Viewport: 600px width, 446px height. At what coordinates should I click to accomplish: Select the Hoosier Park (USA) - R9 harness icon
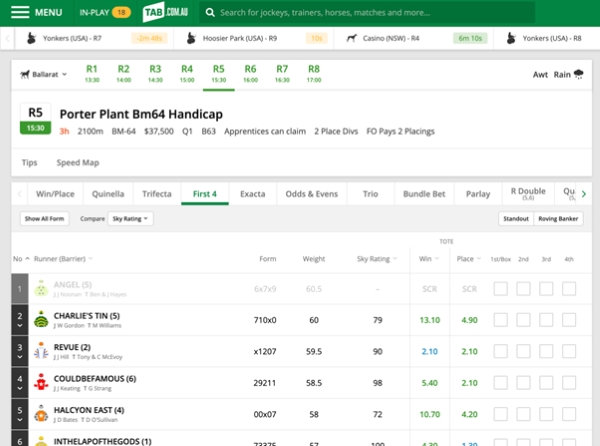point(191,38)
